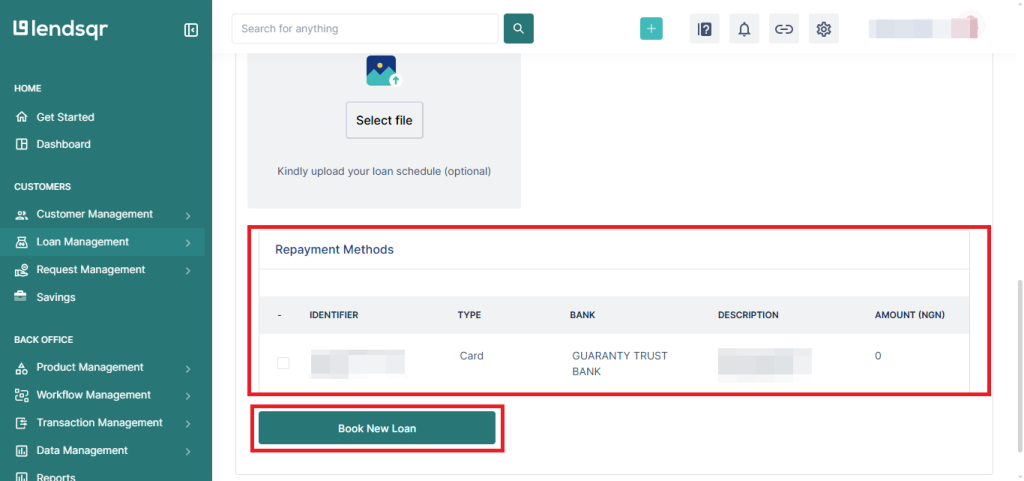The height and width of the screenshot is (481, 1024).
Task: Click the Reports icon in sidebar
Action: (22, 476)
